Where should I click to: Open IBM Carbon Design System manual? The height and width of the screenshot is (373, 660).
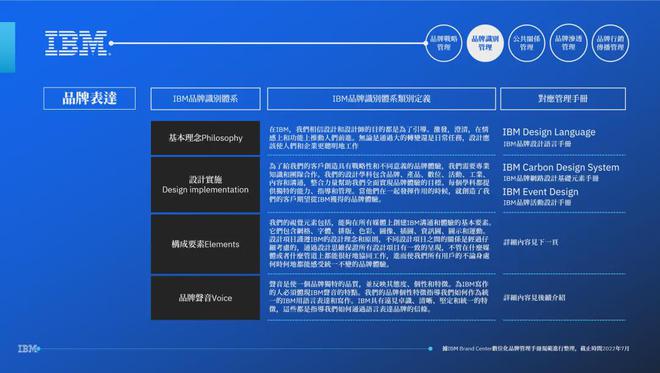point(561,168)
